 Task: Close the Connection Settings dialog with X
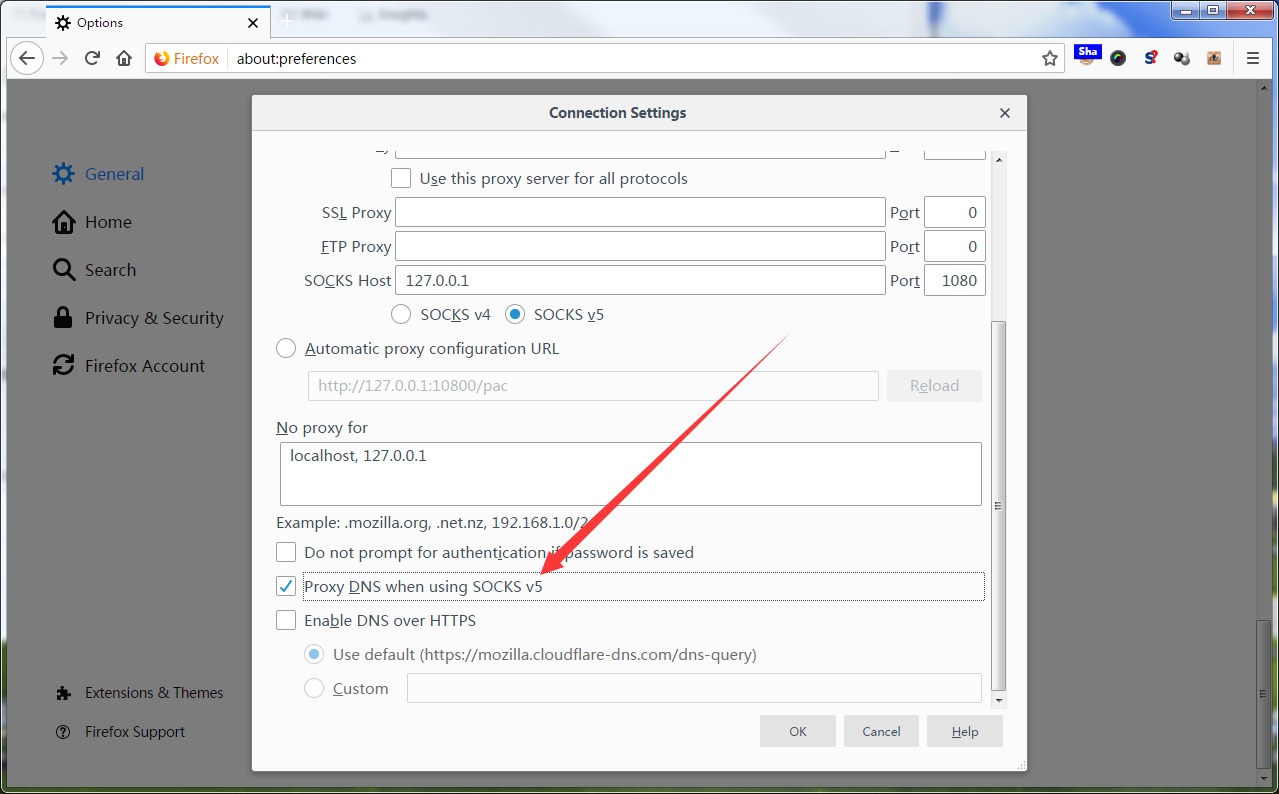[x=1006, y=113]
